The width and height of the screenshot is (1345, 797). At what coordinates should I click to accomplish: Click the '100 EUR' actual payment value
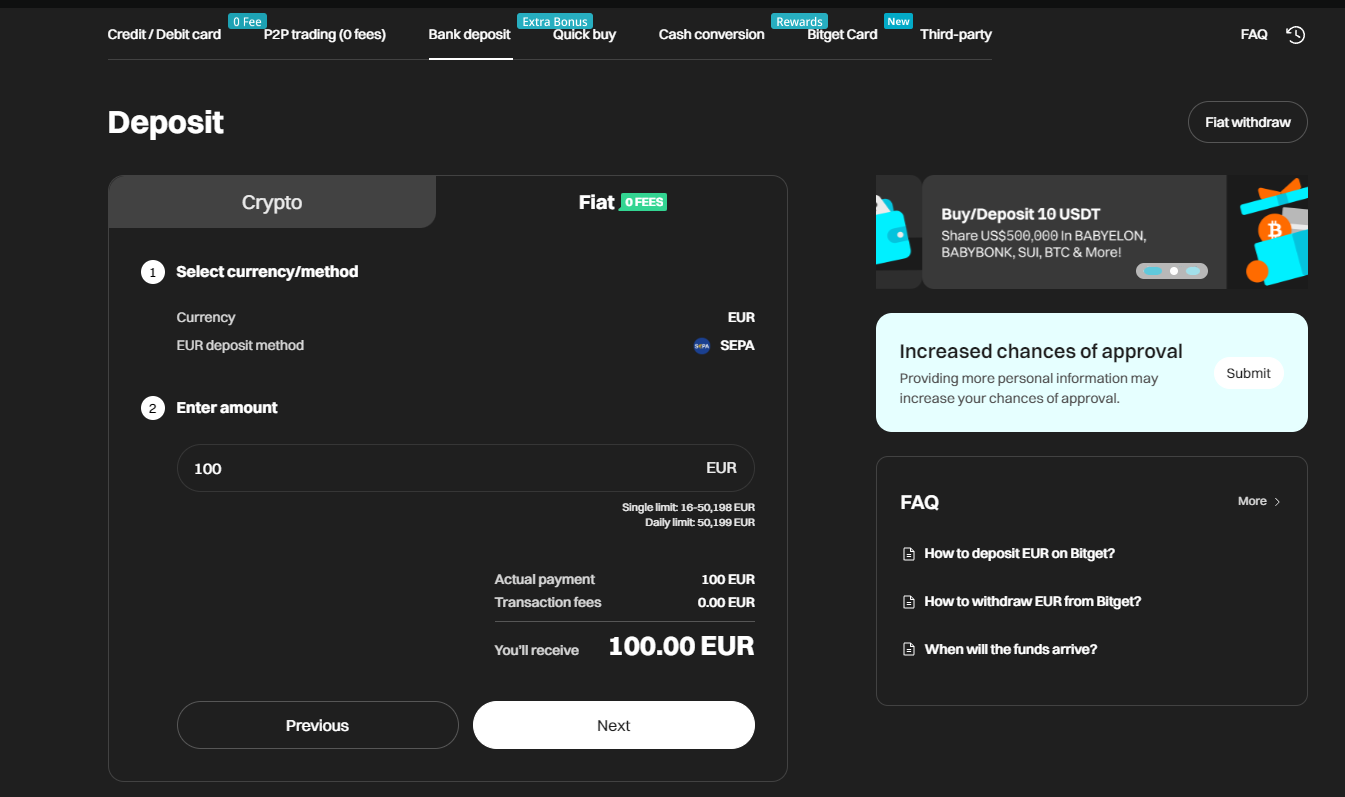pyautogui.click(x=728, y=580)
